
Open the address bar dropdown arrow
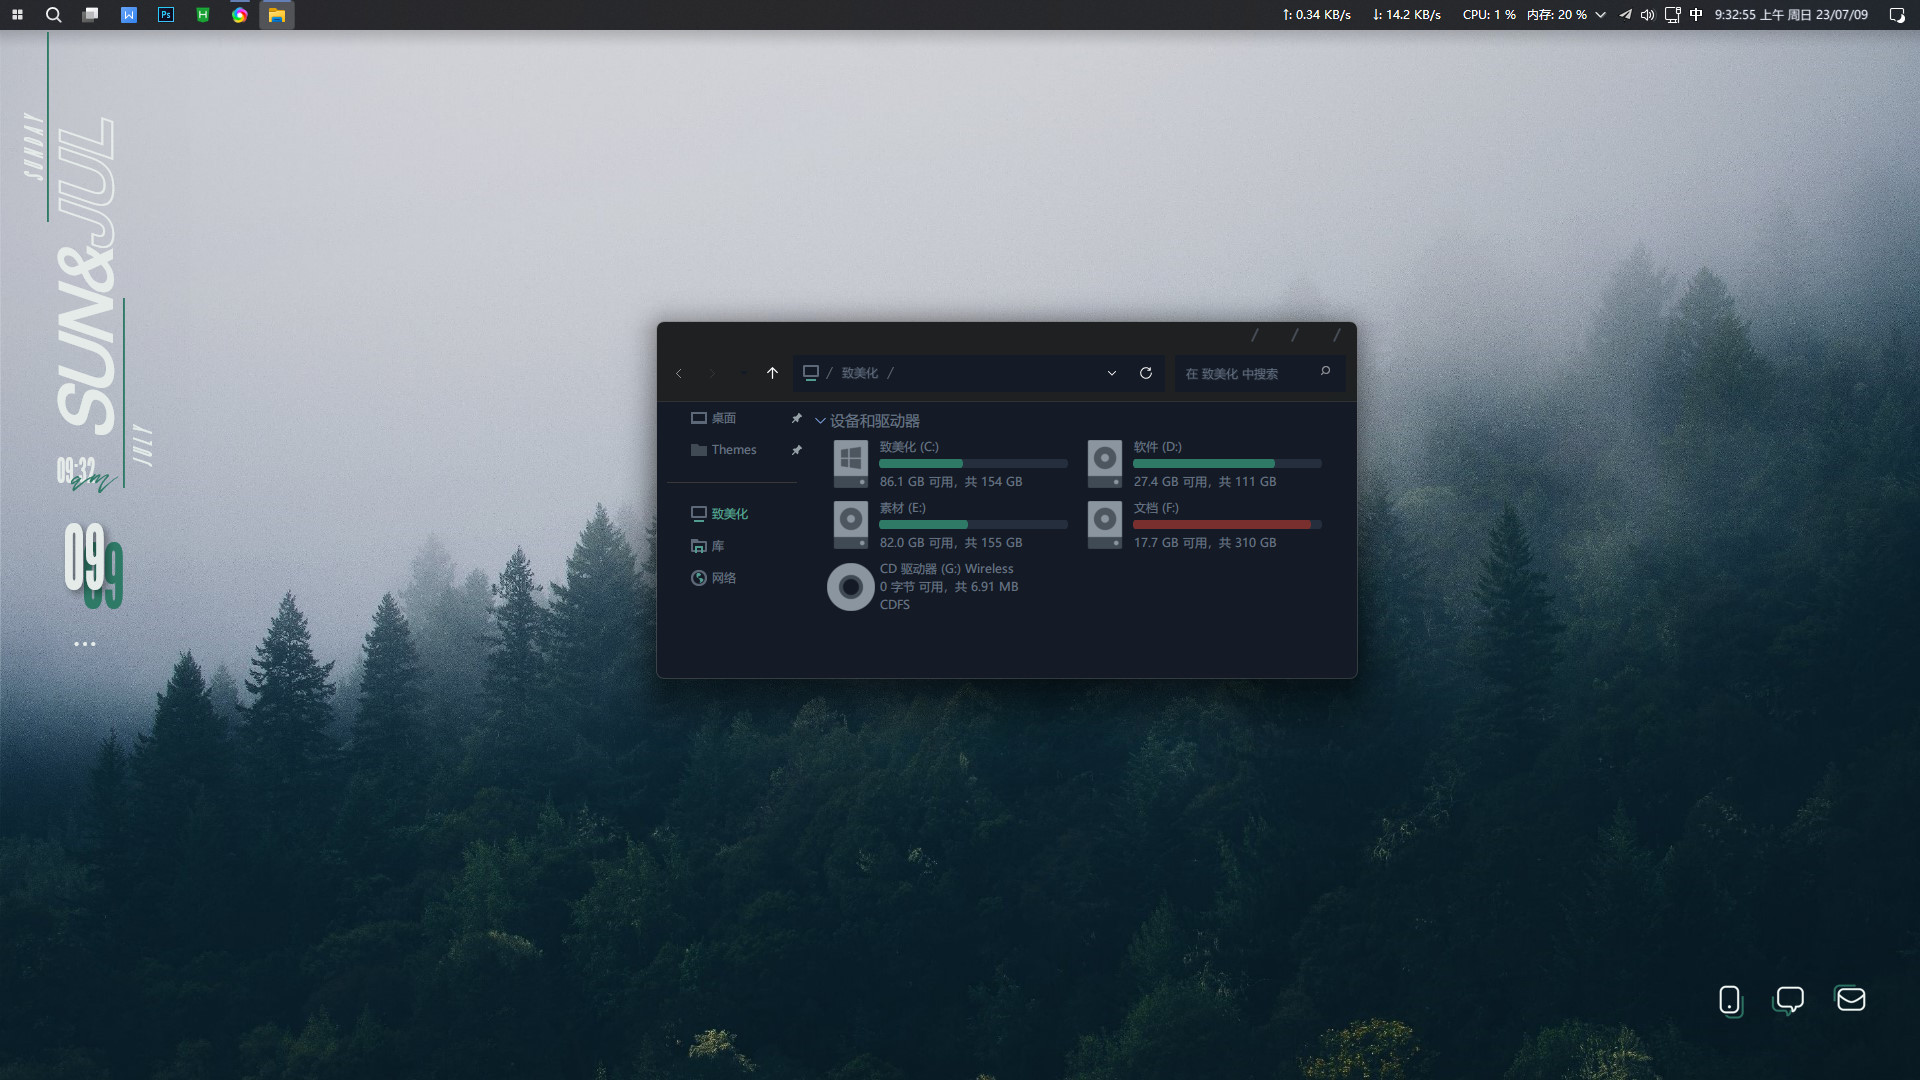pos(1111,373)
